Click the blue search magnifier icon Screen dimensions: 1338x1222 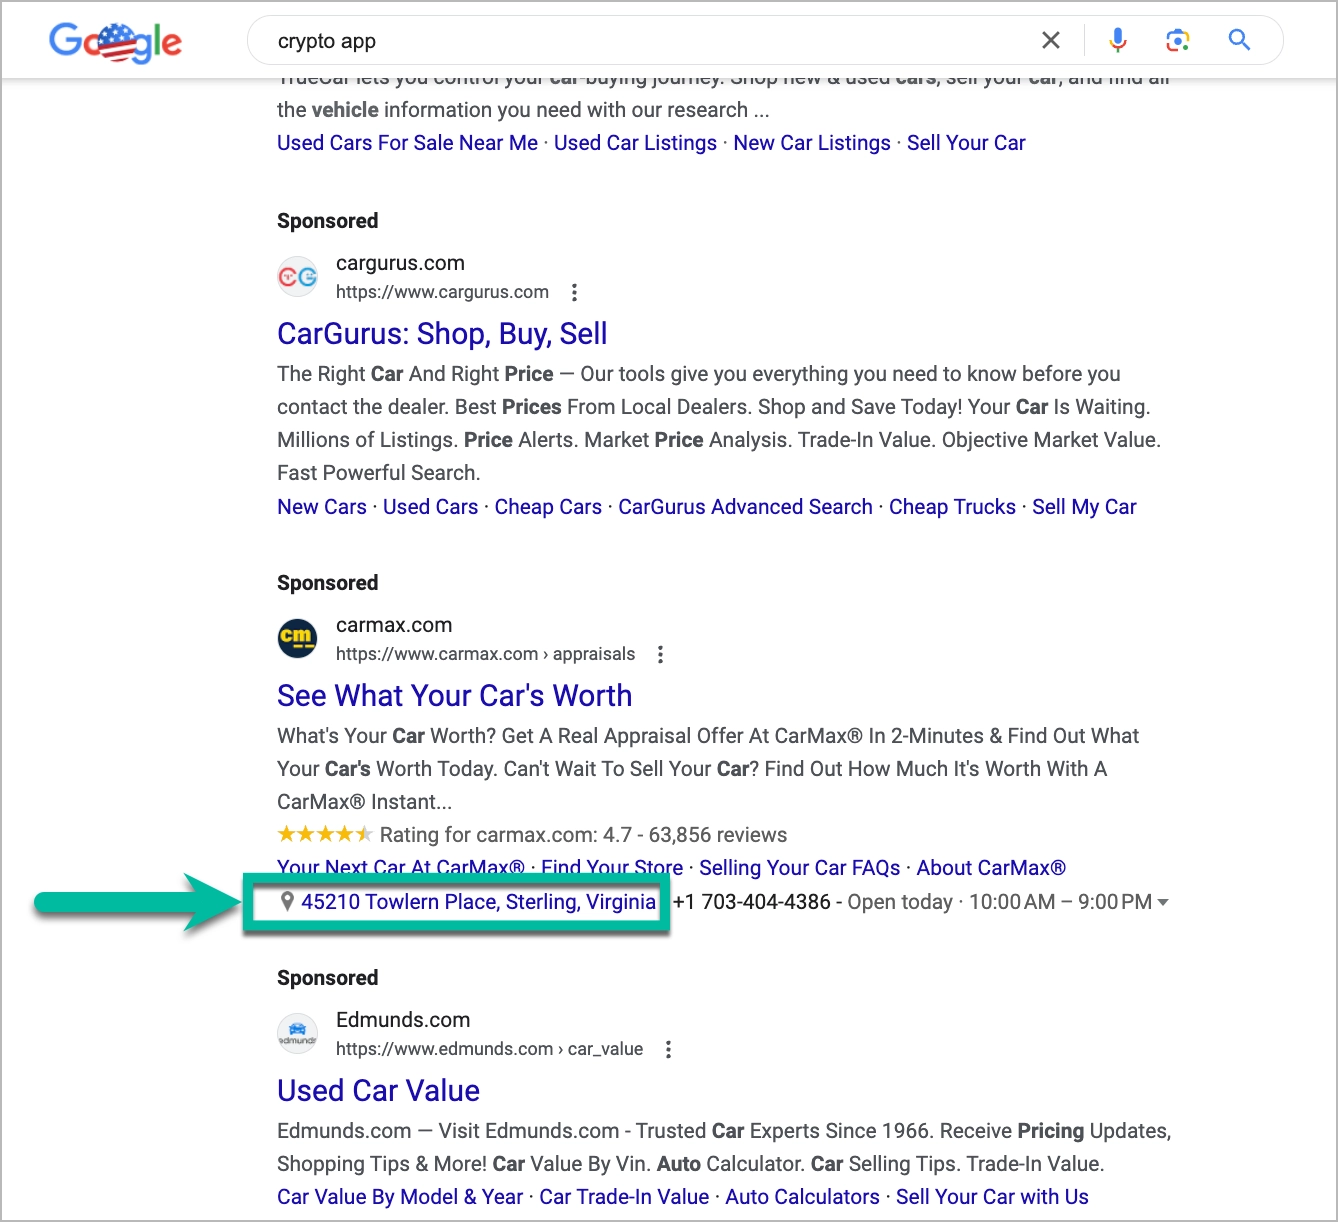(1239, 40)
